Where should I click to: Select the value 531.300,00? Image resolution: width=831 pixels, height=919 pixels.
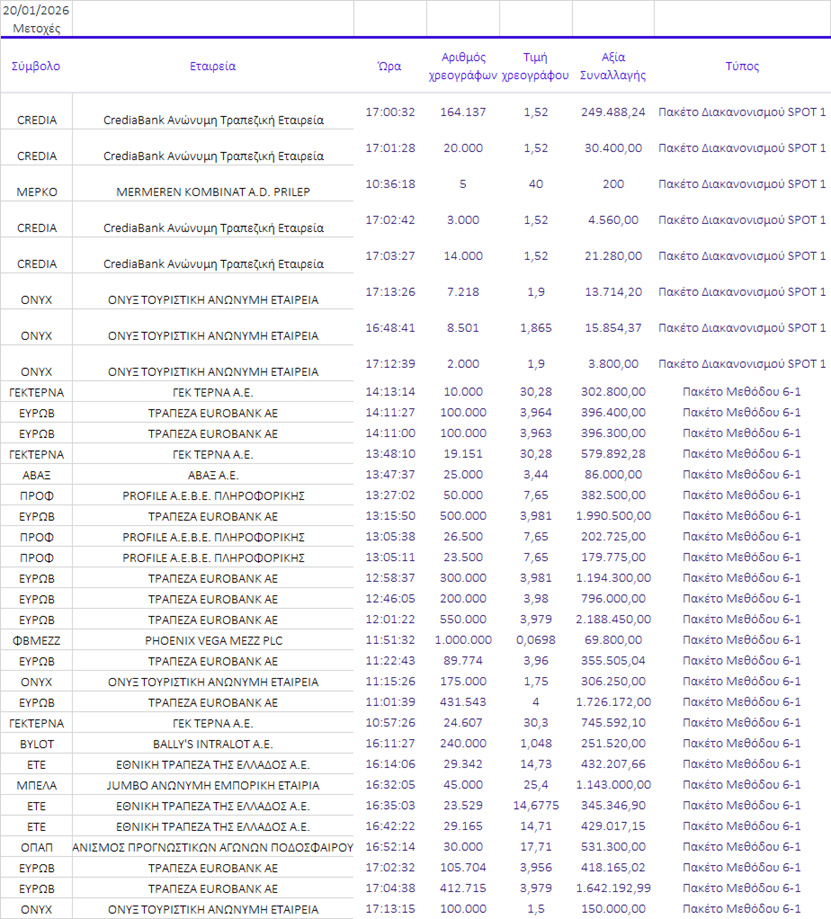pyautogui.click(x=613, y=847)
